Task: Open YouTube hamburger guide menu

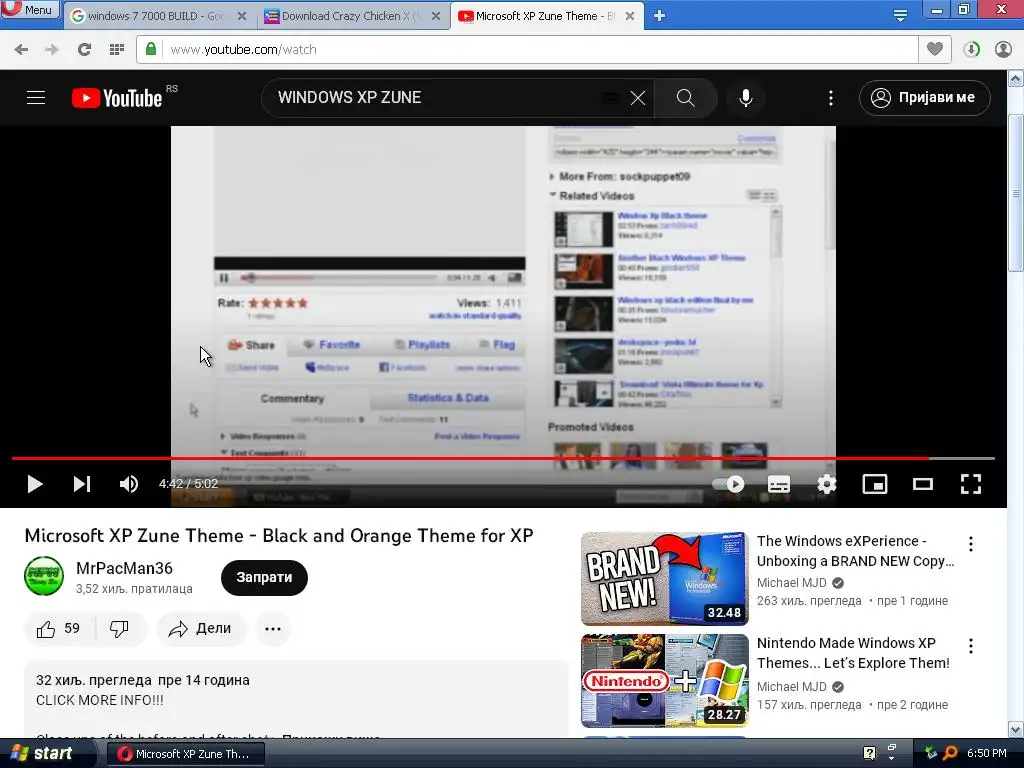Action: tap(36, 98)
